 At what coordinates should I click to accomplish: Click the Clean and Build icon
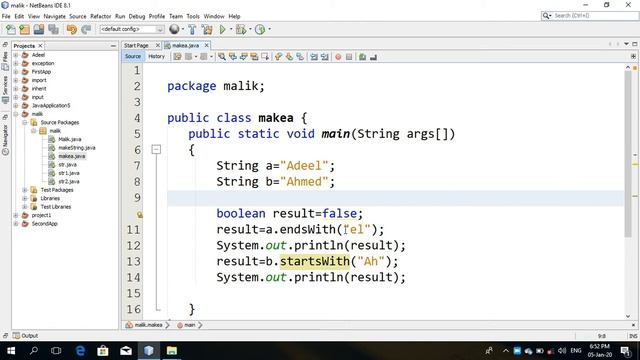(207, 29)
